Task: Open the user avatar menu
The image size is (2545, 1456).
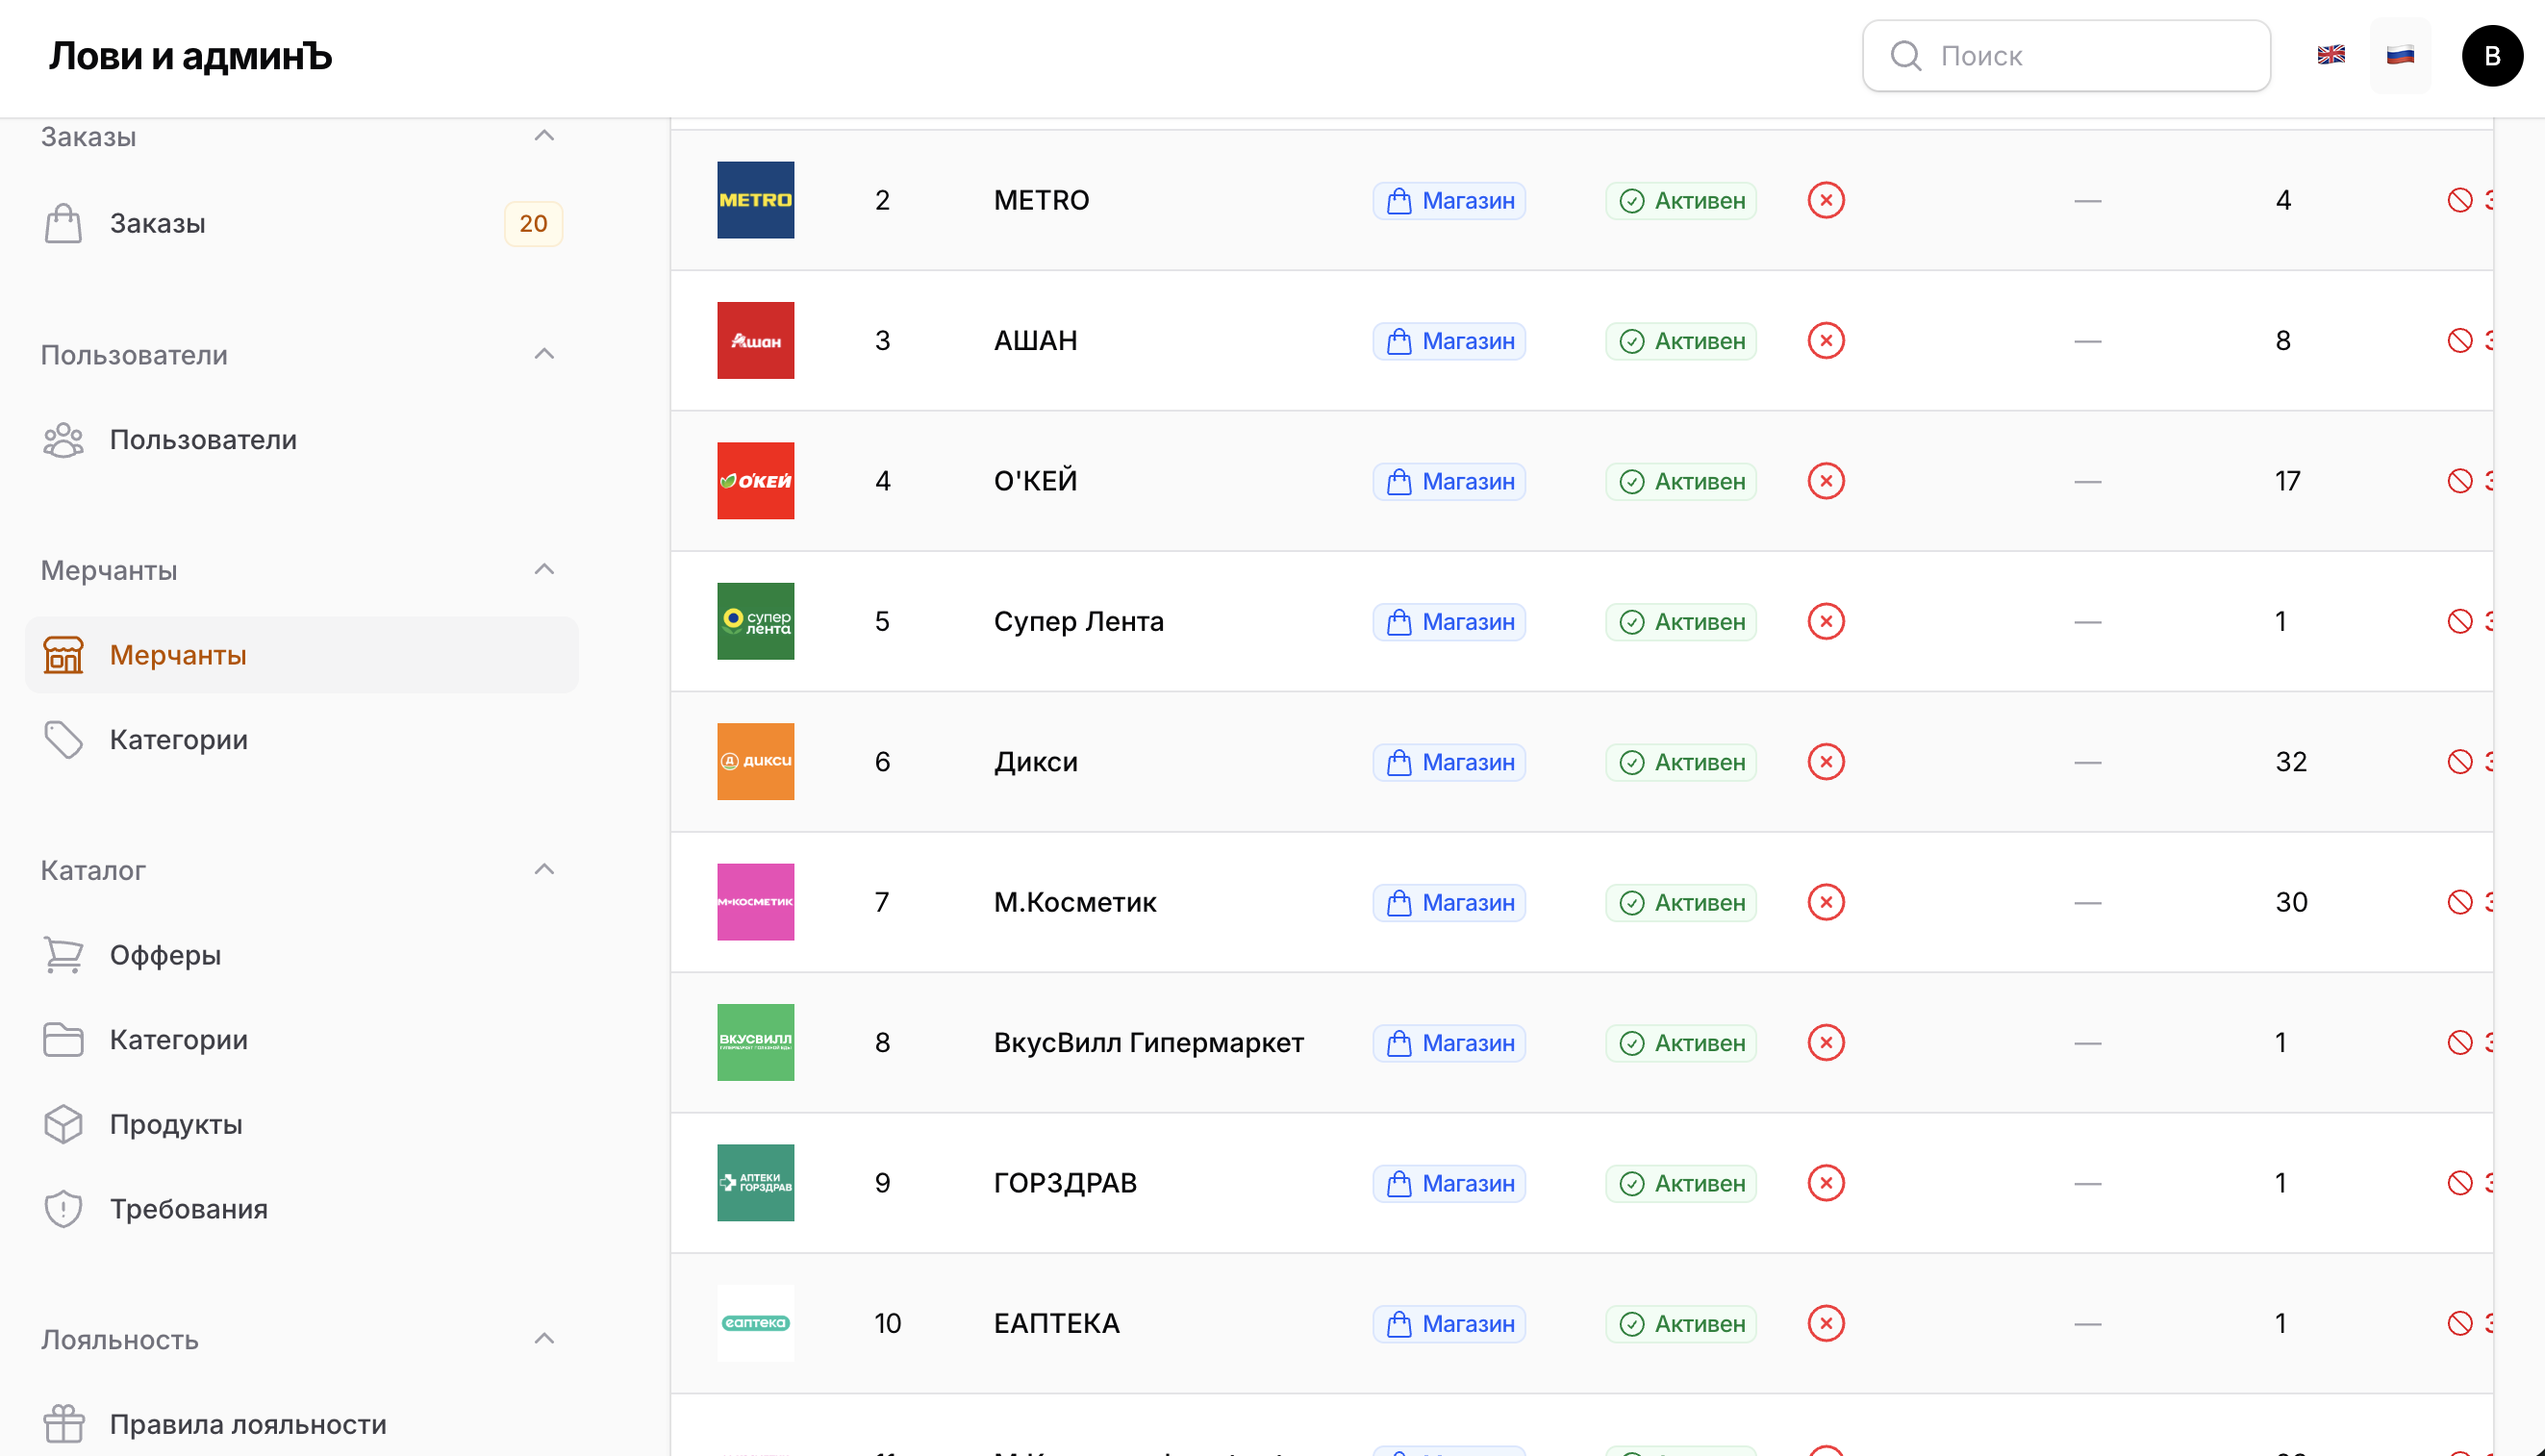Action: click(2492, 56)
